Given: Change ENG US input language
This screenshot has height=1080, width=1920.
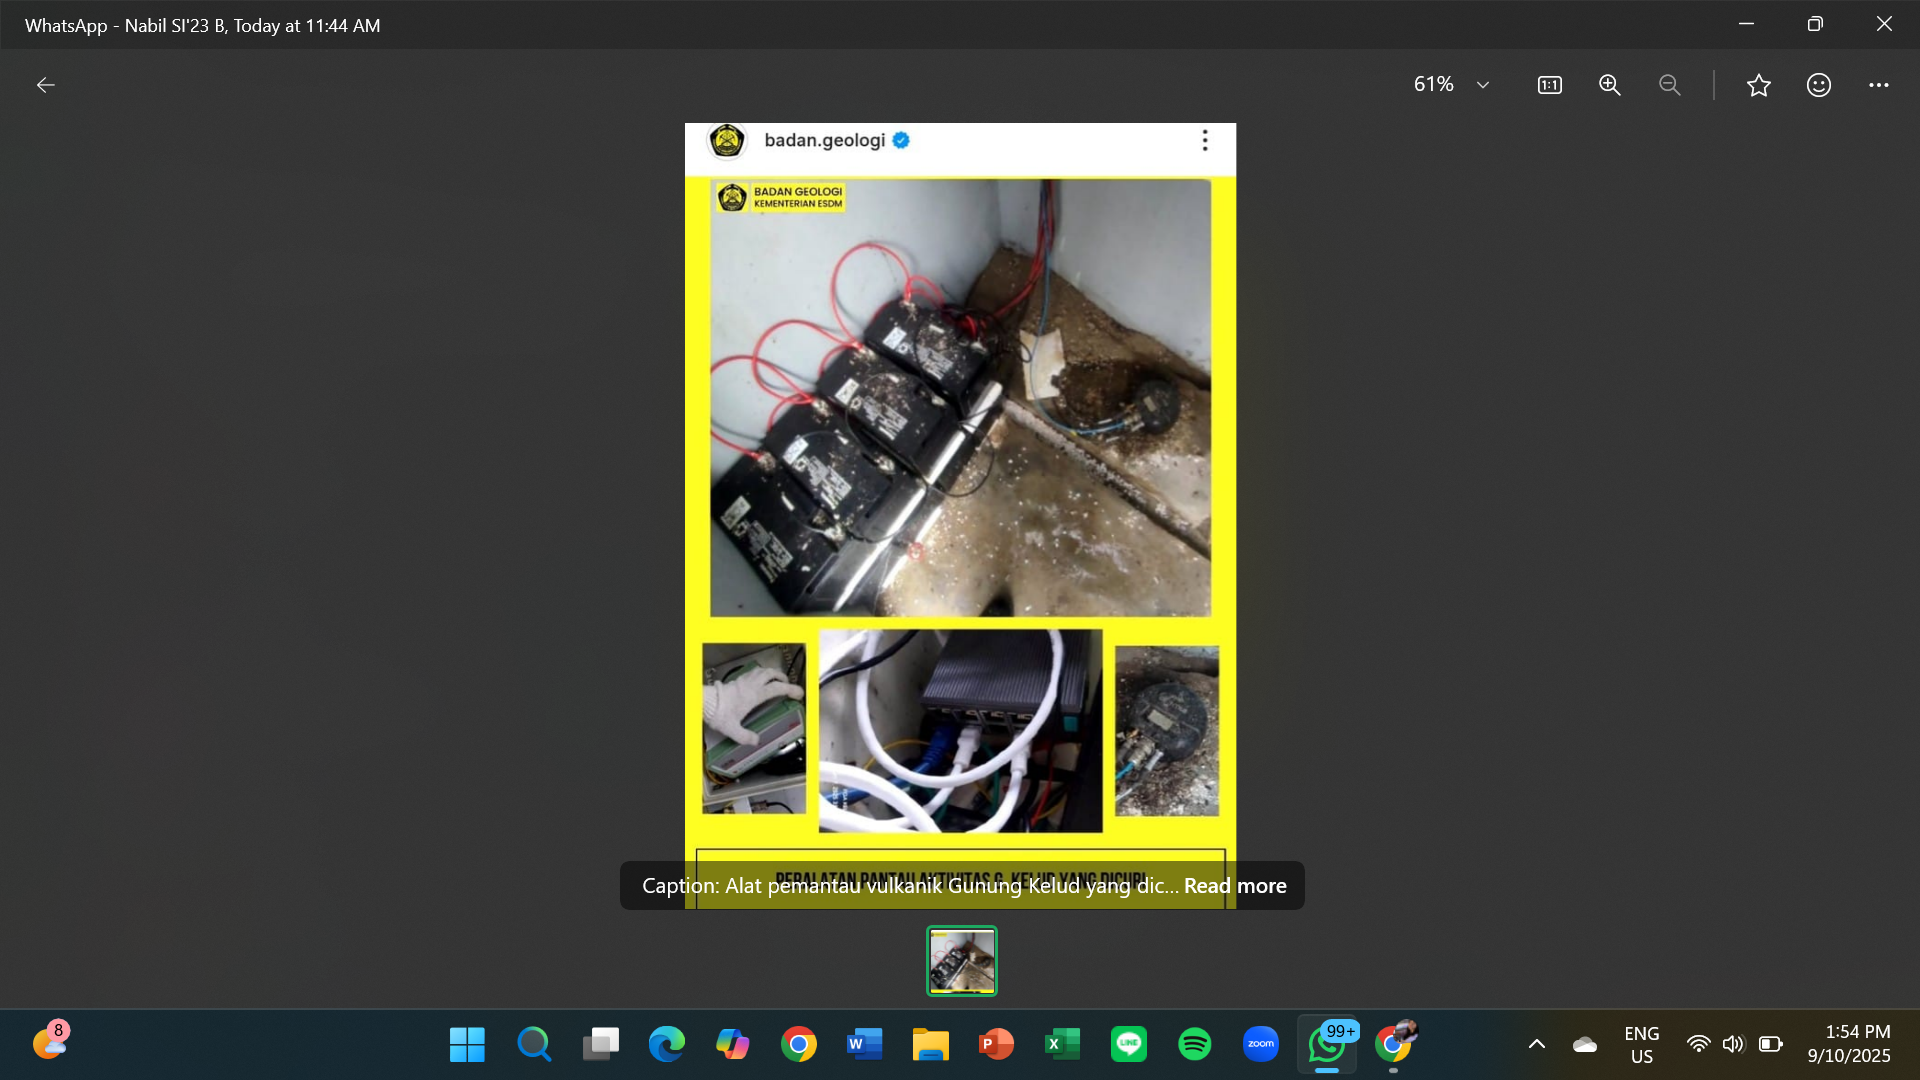Looking at the screenshot, I should coord(1642,1044).
